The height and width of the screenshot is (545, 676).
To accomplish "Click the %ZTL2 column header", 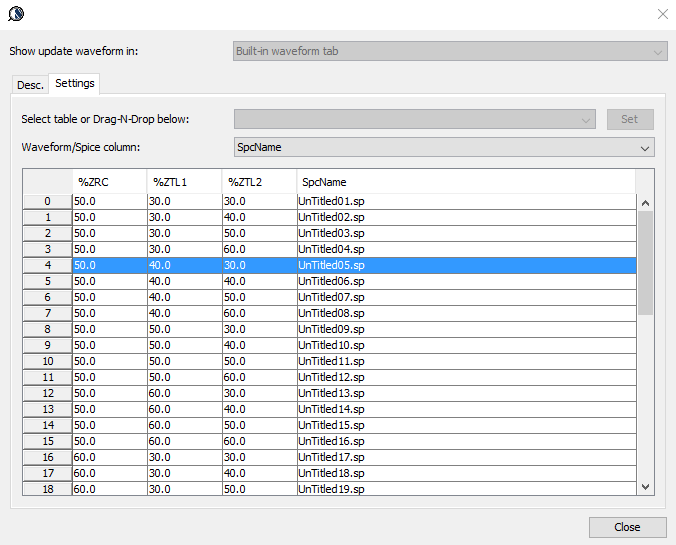I will tap(259, 182).
